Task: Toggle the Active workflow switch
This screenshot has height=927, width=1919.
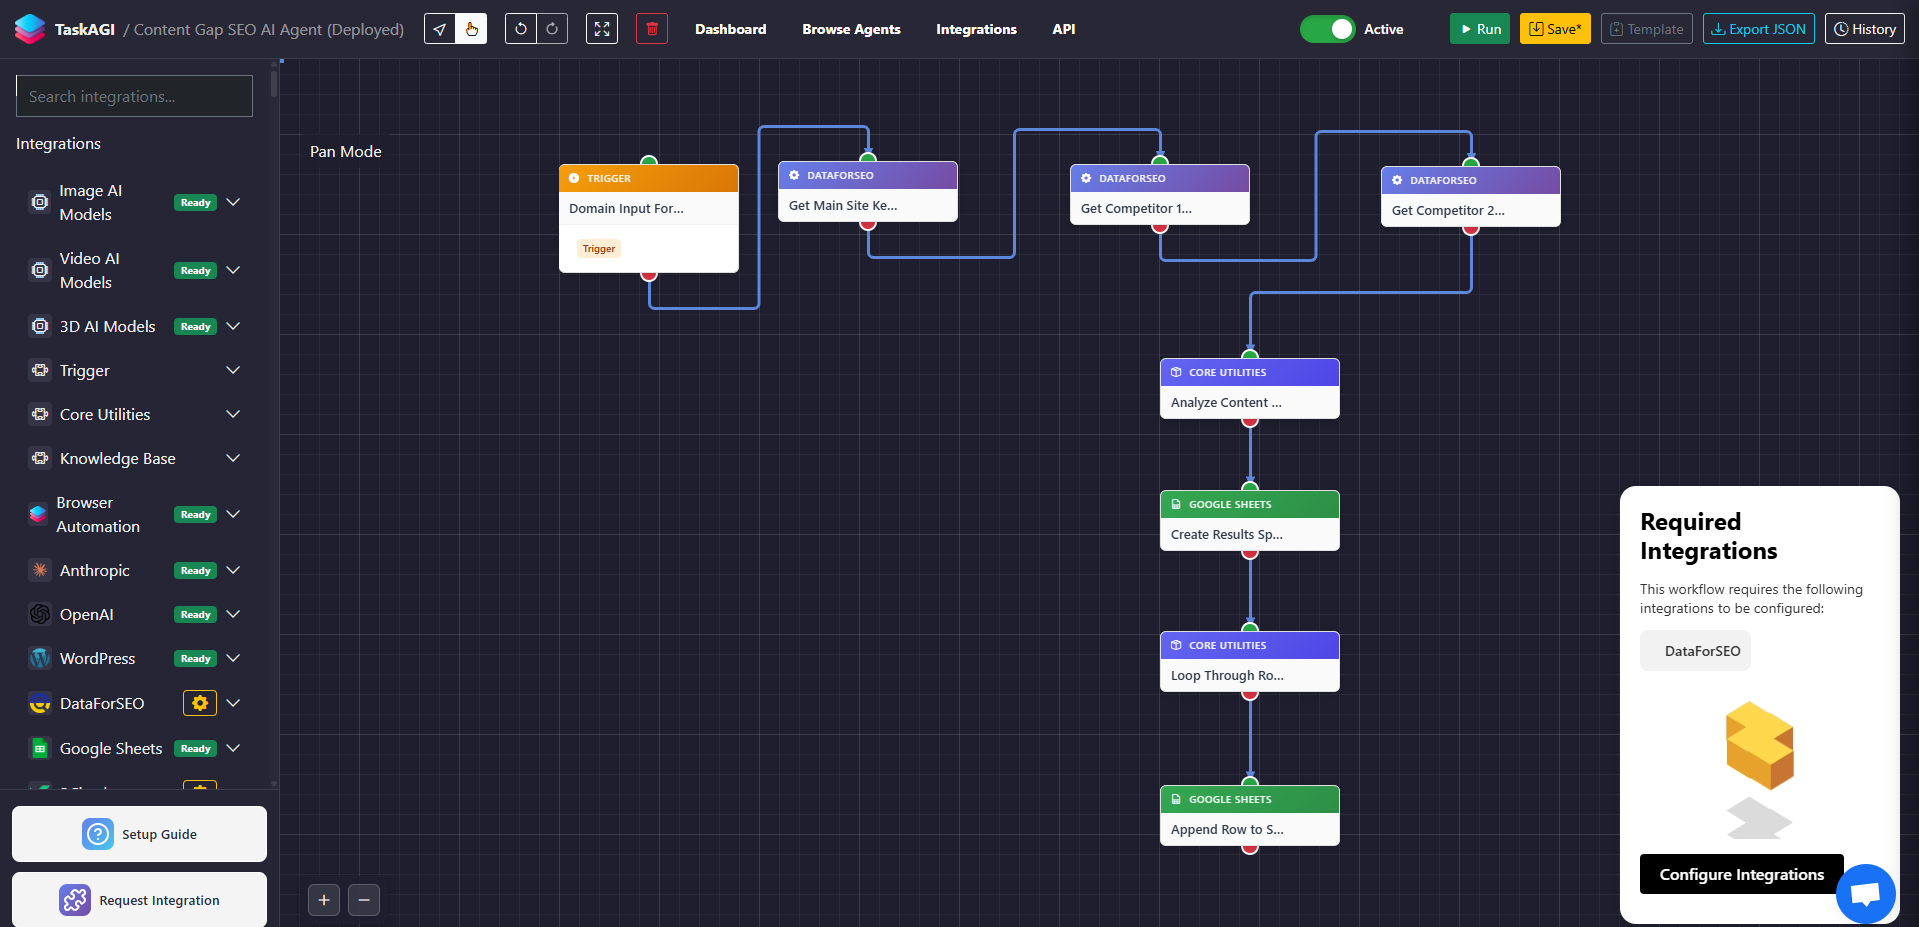Action: (1327, 29)
